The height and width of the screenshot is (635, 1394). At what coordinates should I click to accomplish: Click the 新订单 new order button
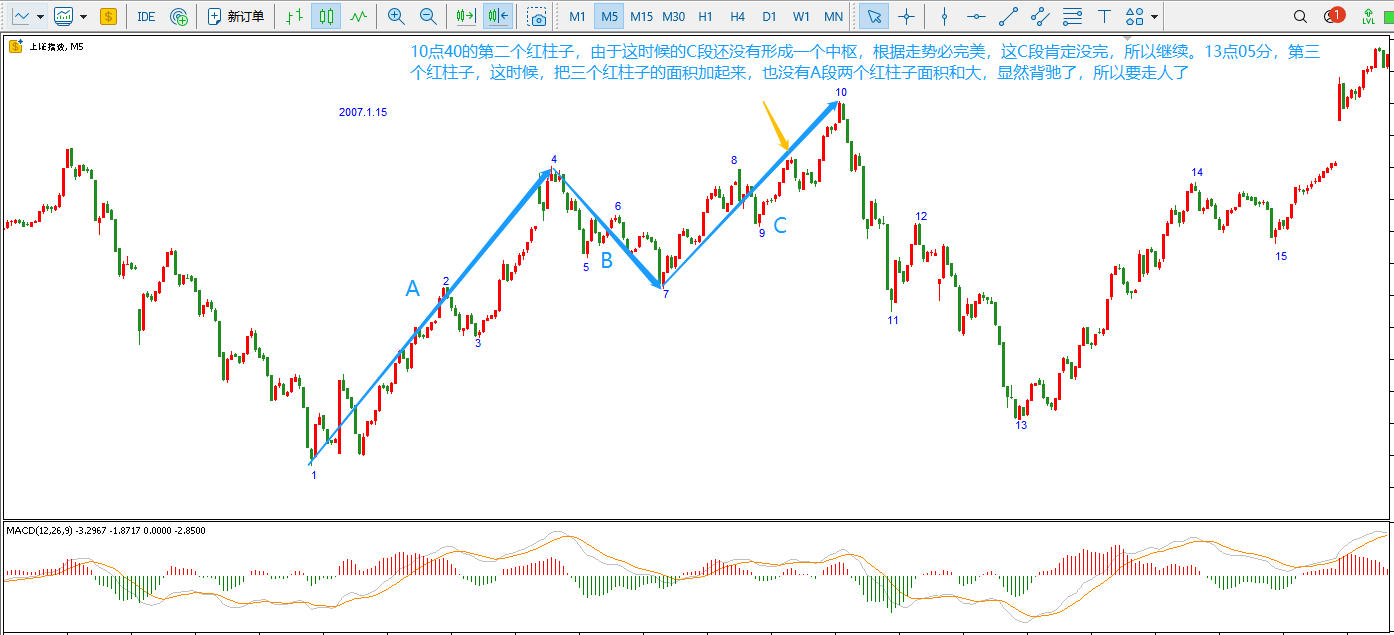[x=236, y=16]
